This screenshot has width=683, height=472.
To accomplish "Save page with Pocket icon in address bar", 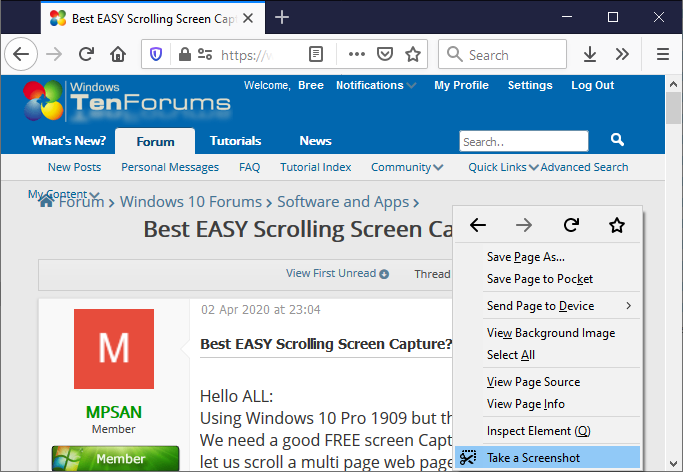I will (385, 54).
